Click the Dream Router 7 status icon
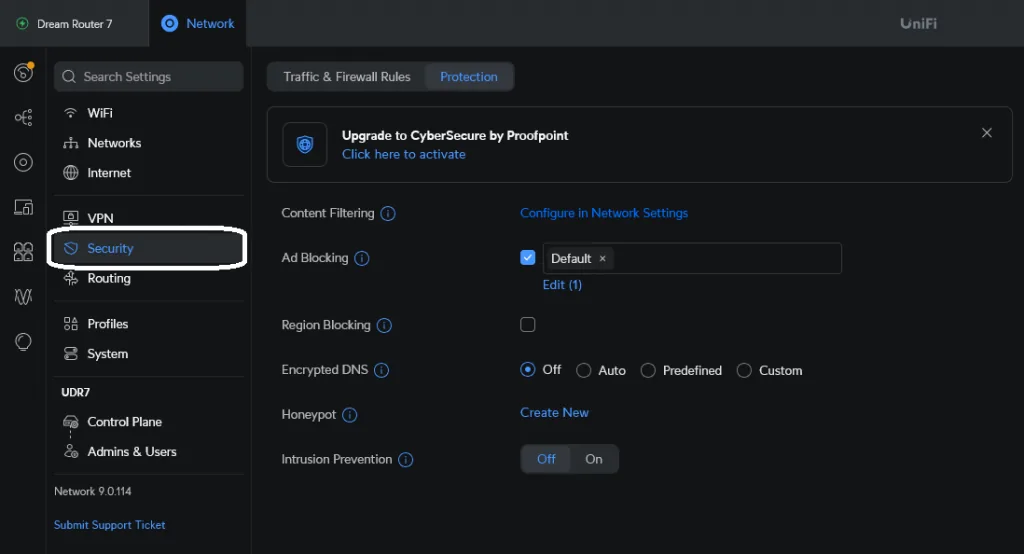The width and height of the screenshot is (1024, 554). pos(22,24)
